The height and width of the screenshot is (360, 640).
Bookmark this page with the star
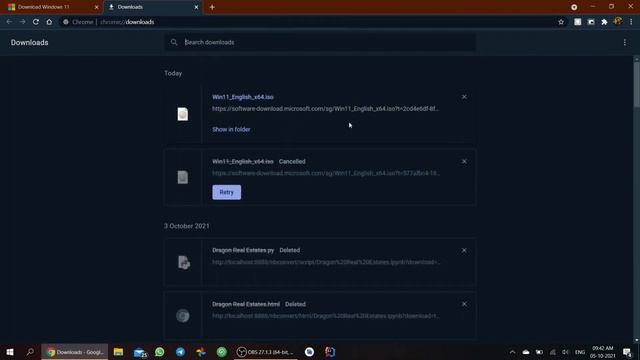(x=561, y=22)
